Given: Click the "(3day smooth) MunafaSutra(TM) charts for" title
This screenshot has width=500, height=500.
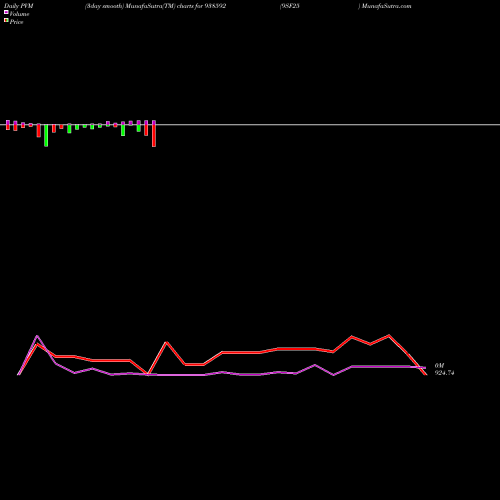Looking at the screenshot, I should pos(144,6).
